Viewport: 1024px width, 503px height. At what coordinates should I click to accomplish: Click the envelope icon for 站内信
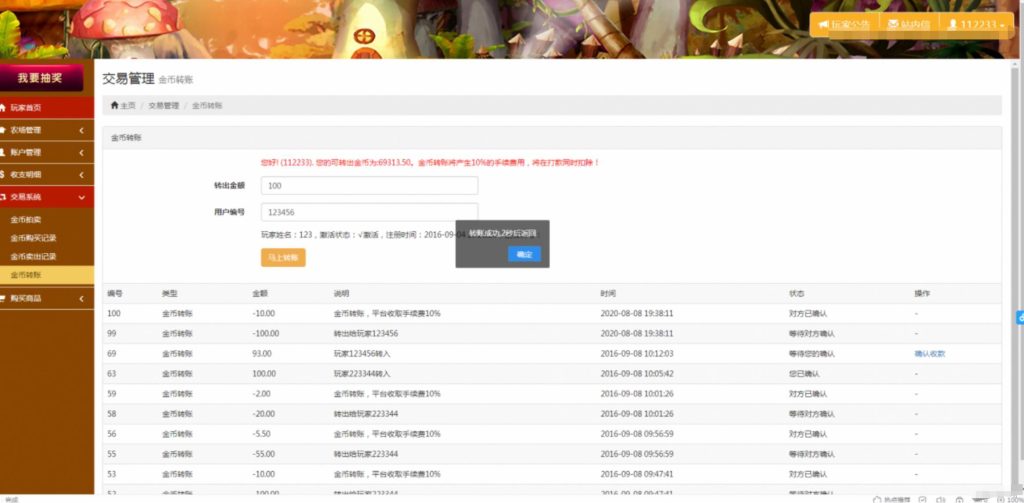click(893, 24)
